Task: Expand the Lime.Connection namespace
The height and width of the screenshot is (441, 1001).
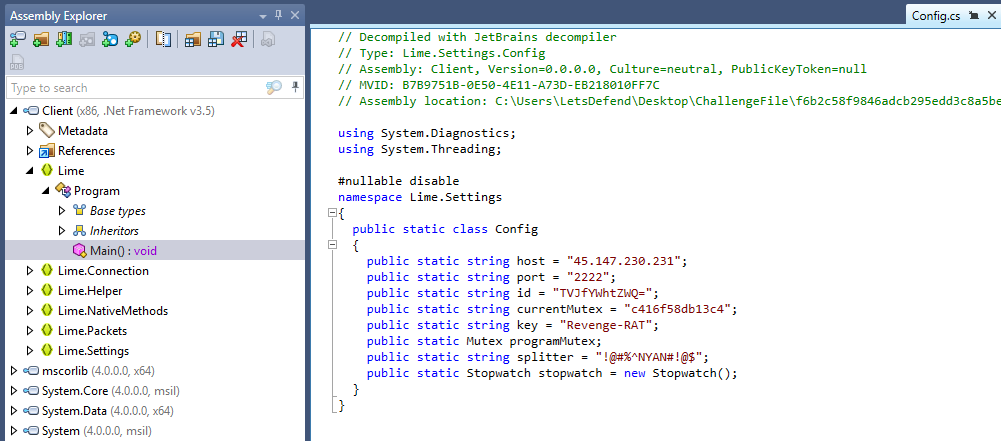Action: click(29, 271)
